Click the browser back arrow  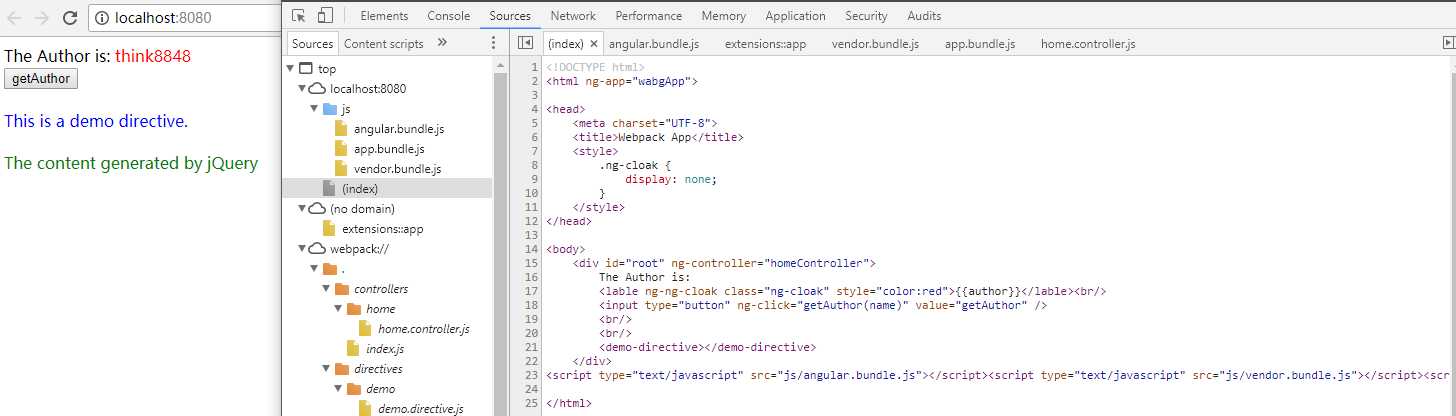pyautogui.click(x=15, y=17)
